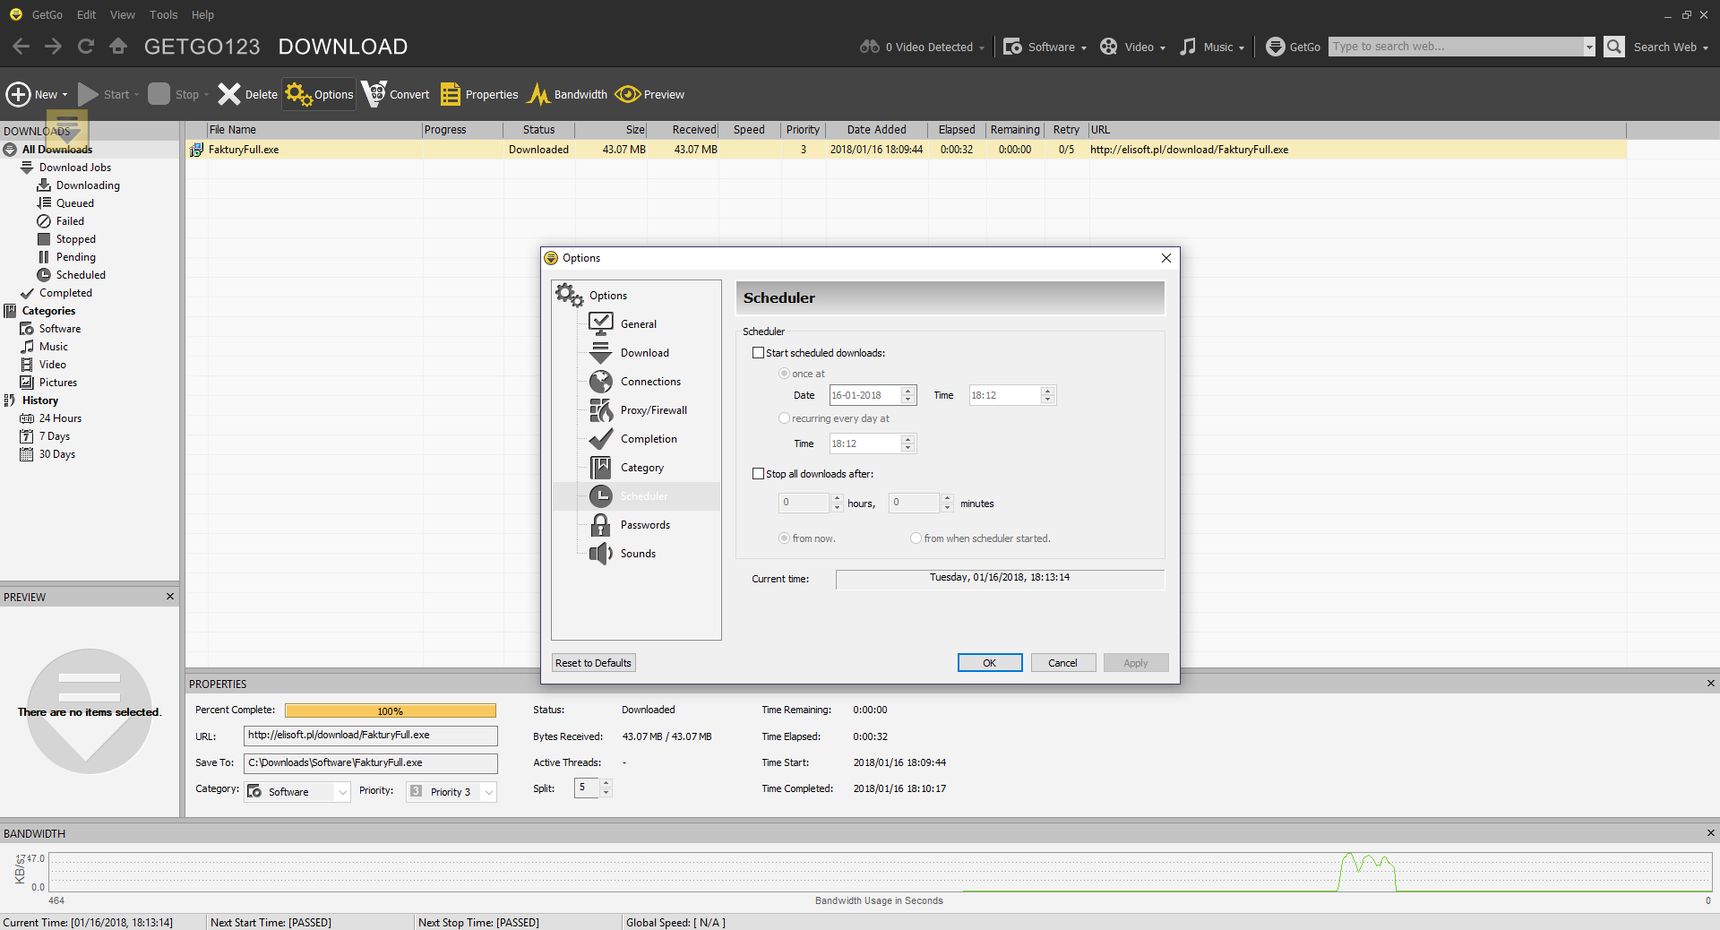The width and height of the screenshot is (1720, 930).
Task: Close the Preview panel
Action: click(x=170, y=597)
